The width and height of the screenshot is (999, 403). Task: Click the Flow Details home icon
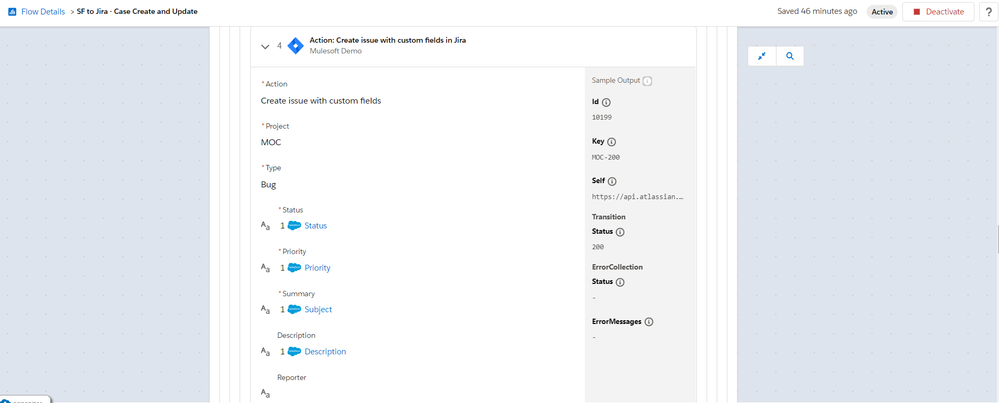coord(11,11)
